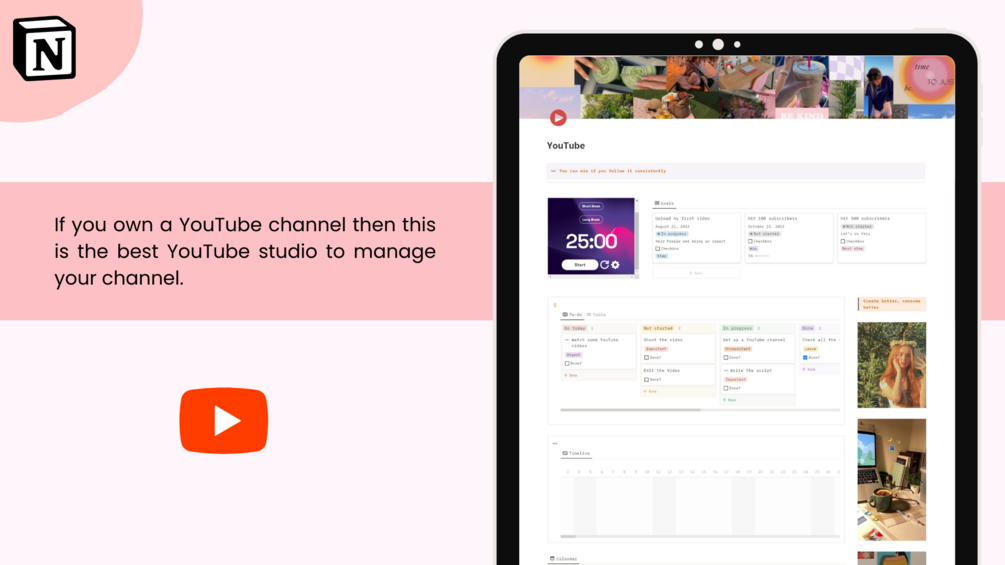The width and height of the screenshot is (1005, 565).
Task: Click the 'Create better, consume better' quote callout
Action: click(892, 304)
